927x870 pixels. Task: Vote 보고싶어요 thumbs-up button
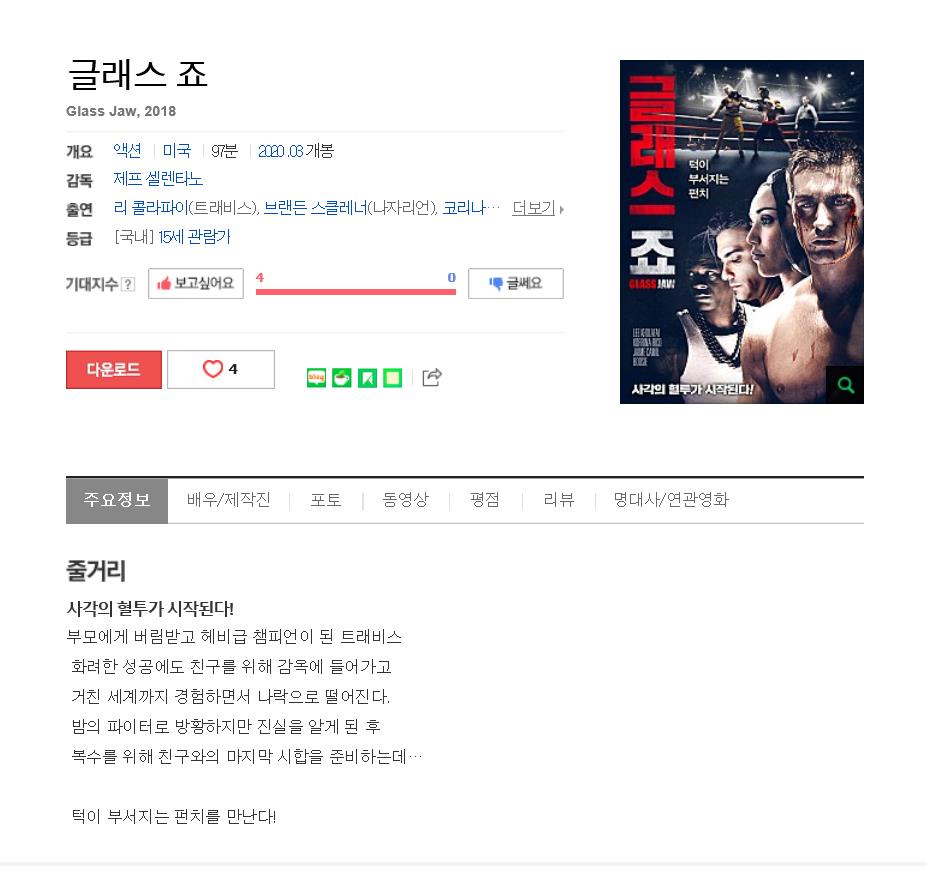(x=196, y=284)
